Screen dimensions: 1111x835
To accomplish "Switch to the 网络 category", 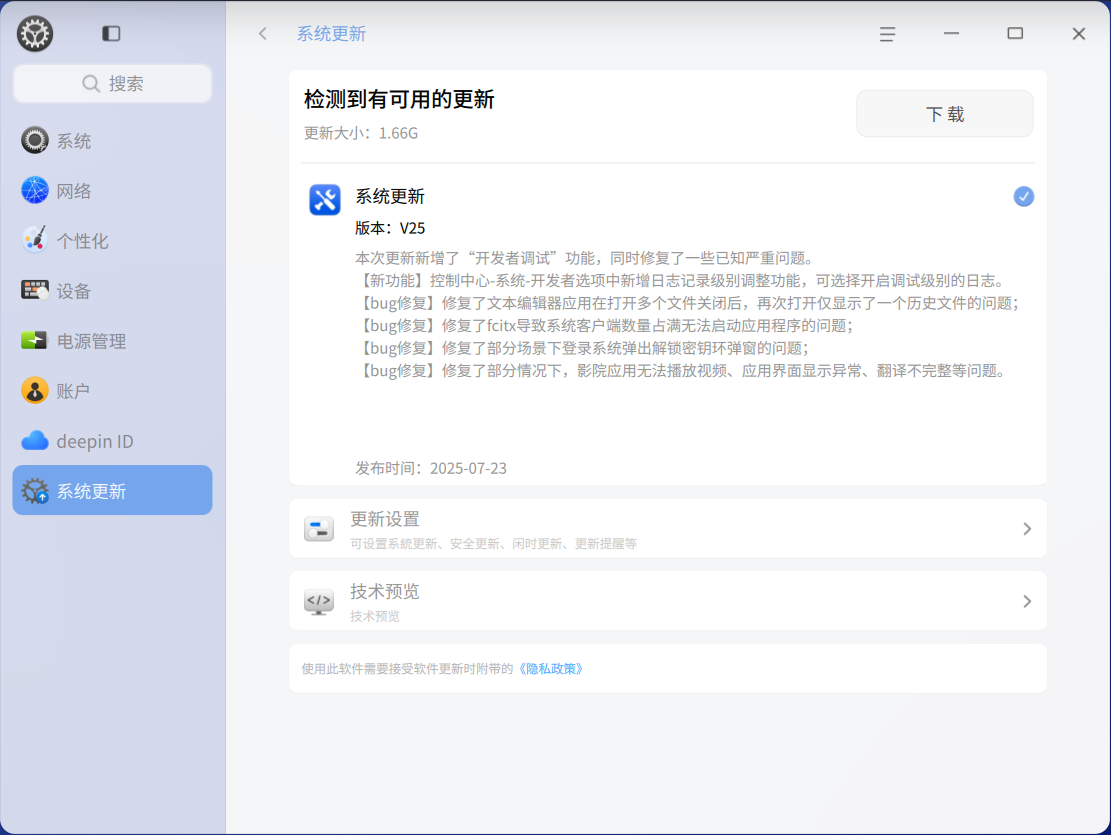I will coord(113,191).
